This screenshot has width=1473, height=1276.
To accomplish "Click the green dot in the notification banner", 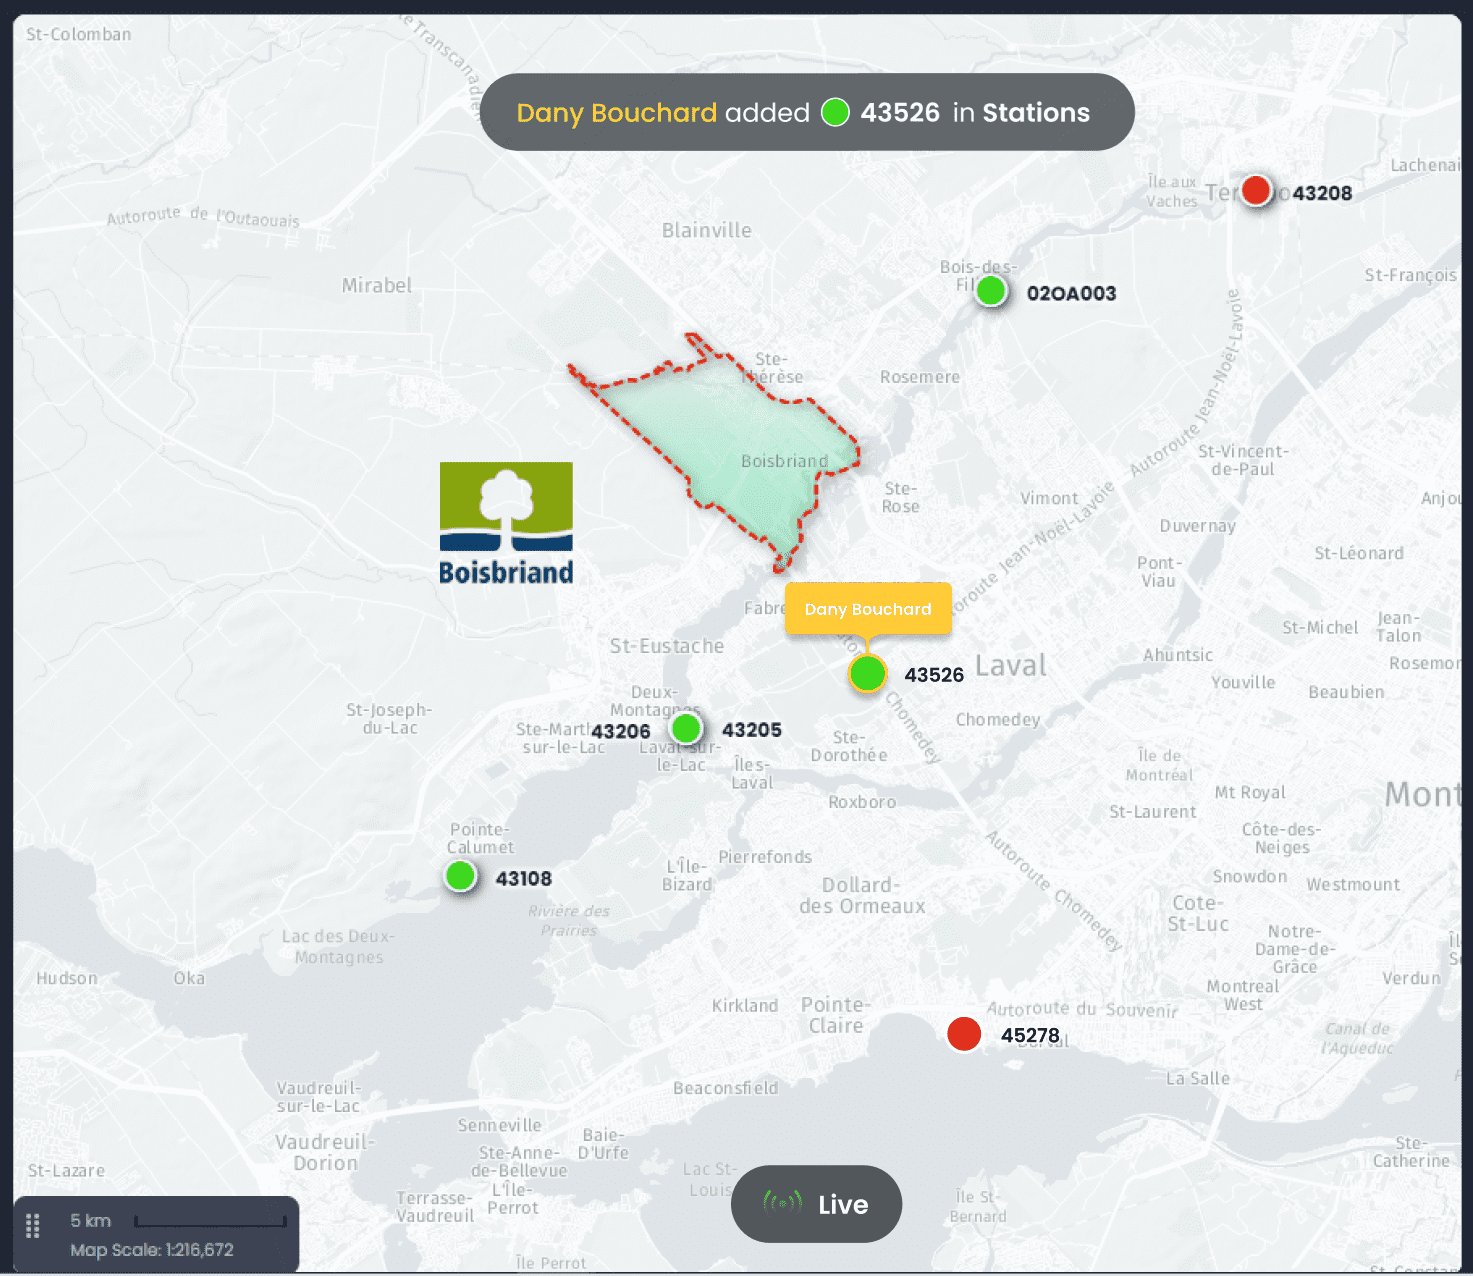I will tap(835, 112).
